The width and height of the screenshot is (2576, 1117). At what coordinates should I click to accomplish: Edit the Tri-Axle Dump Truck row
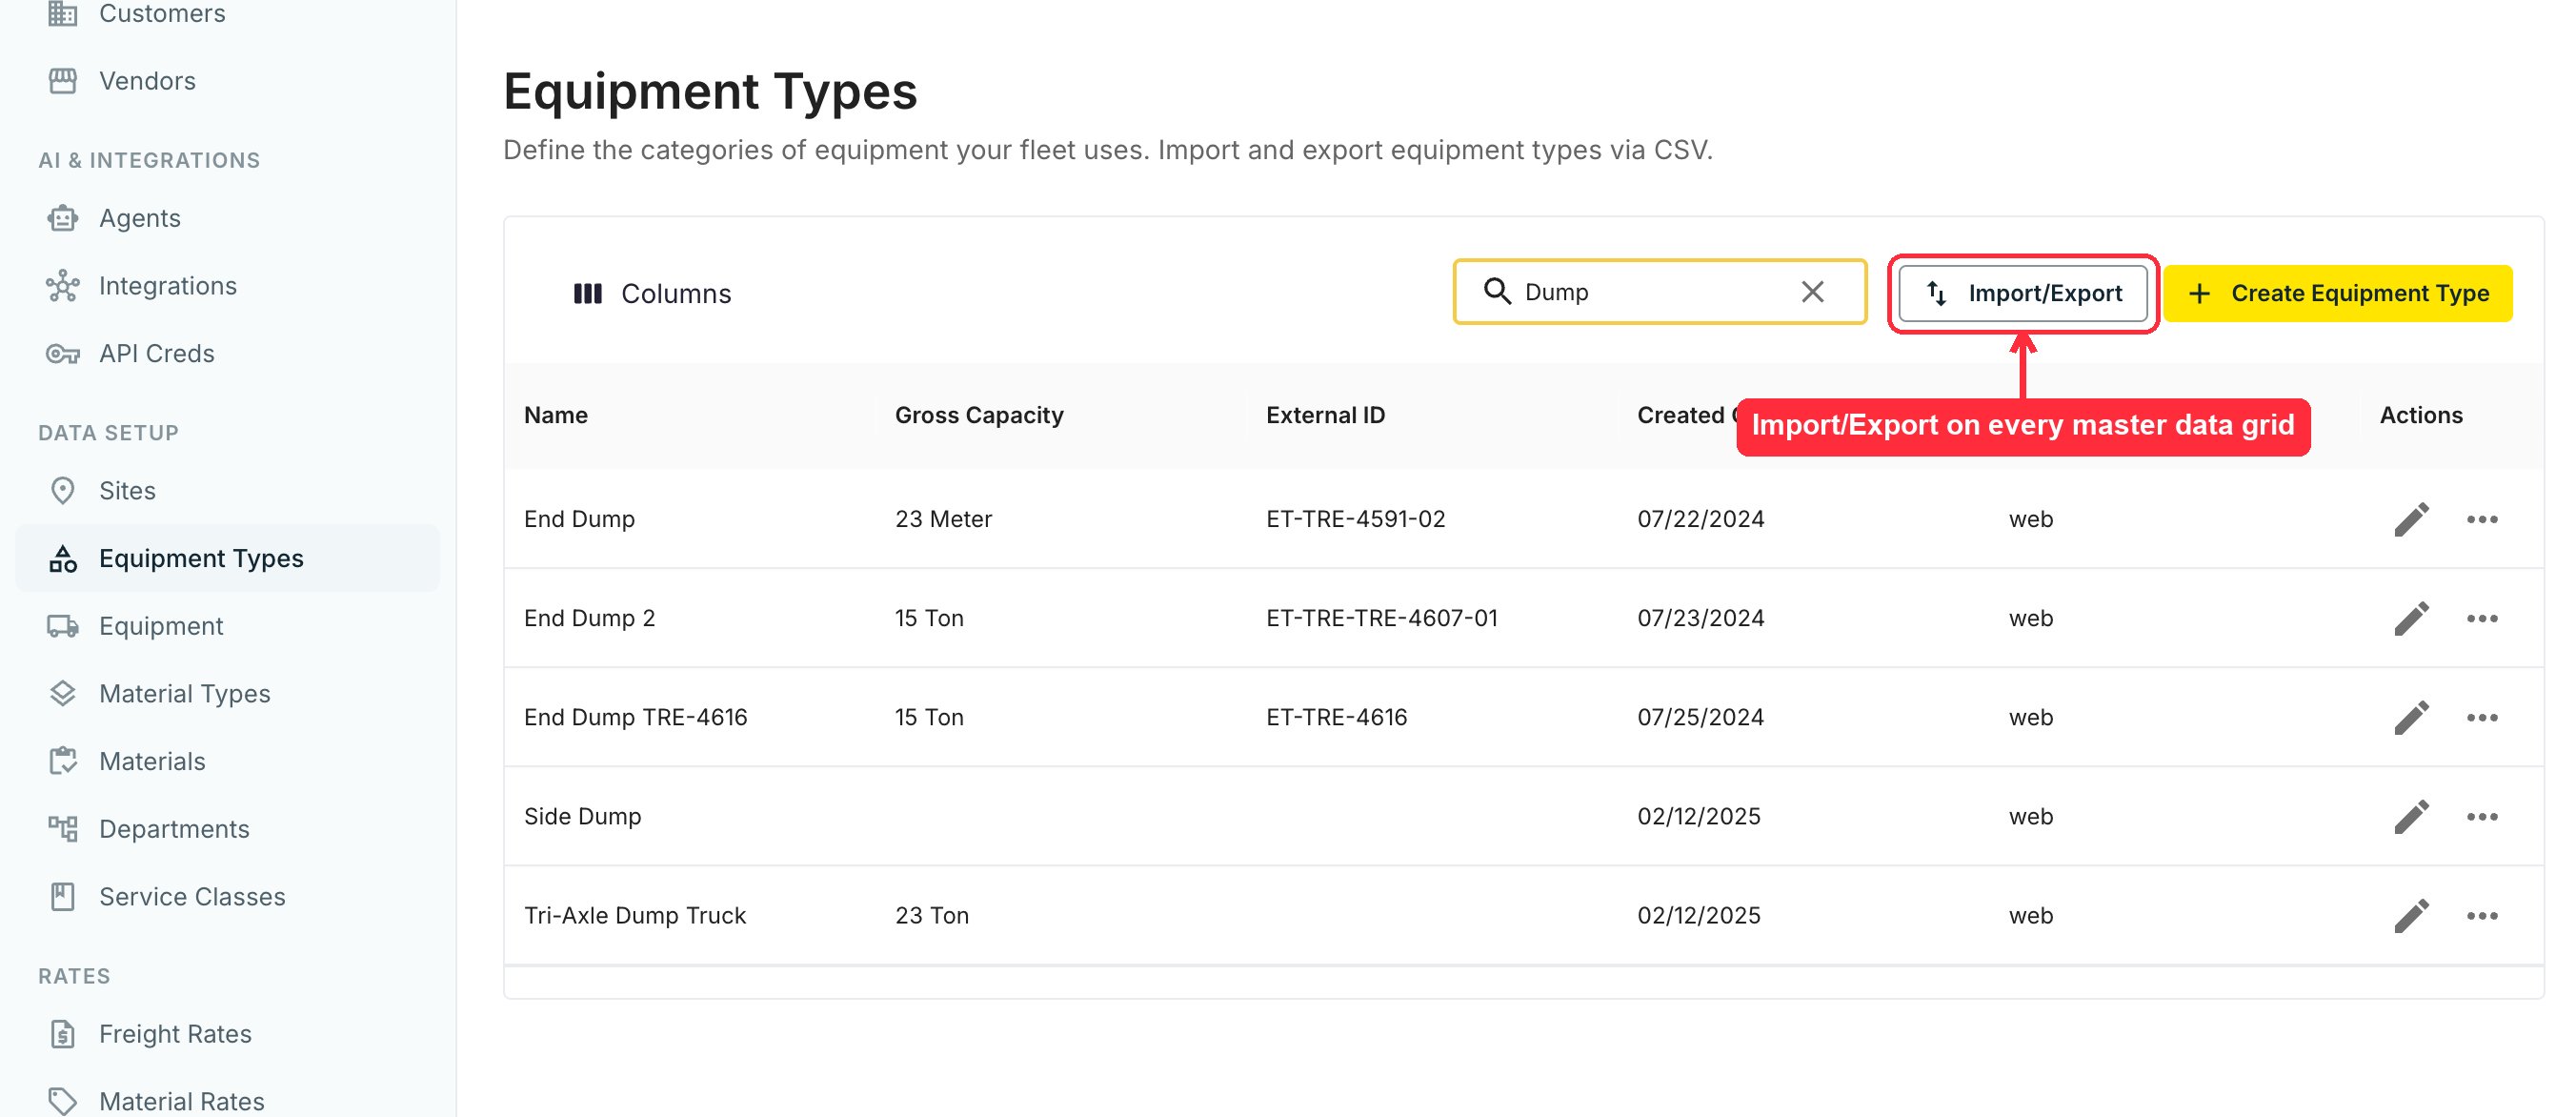pos(2411,916)
